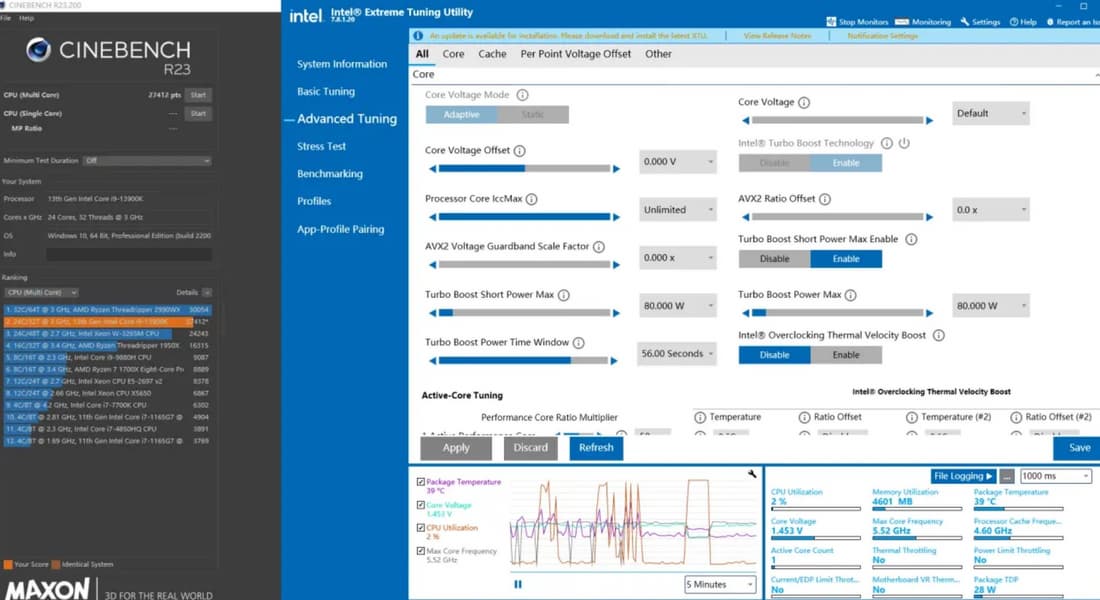Click the AVX2 Ratio Offset info icon
The image size is (1100, 600).
tap(825, 199)
